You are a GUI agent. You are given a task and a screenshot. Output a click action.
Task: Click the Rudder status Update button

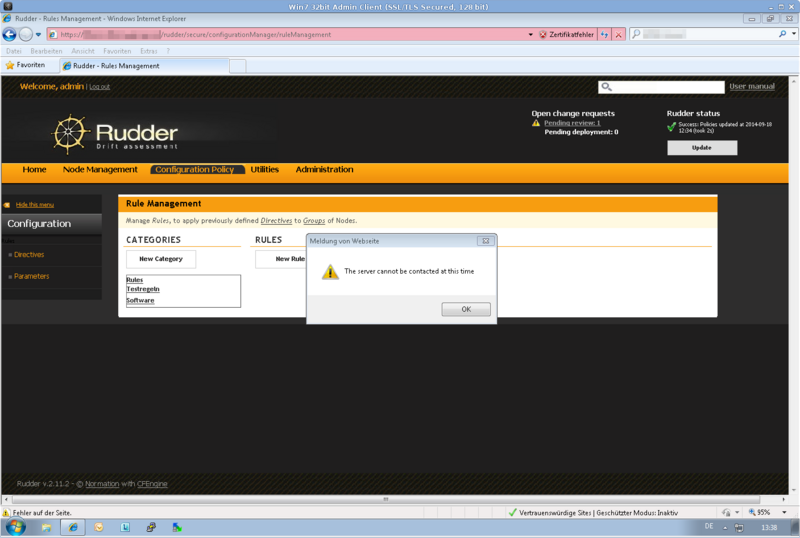702,148
